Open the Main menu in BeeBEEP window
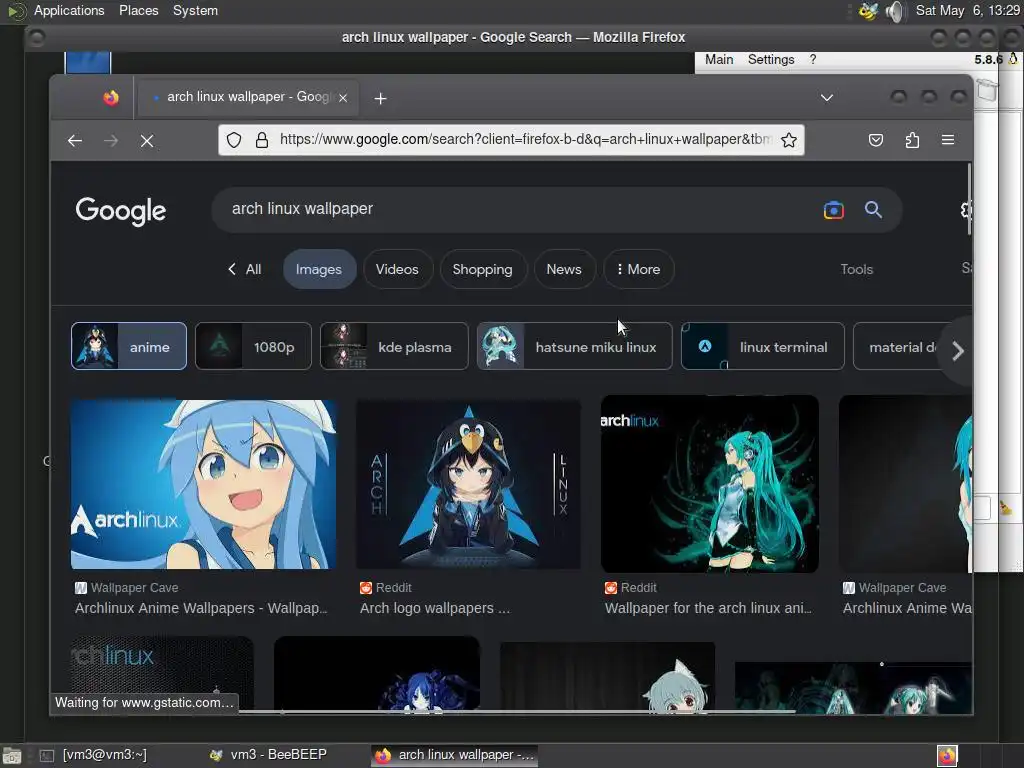The width and height of the screenshot is (1024, 768). point(719,59)
